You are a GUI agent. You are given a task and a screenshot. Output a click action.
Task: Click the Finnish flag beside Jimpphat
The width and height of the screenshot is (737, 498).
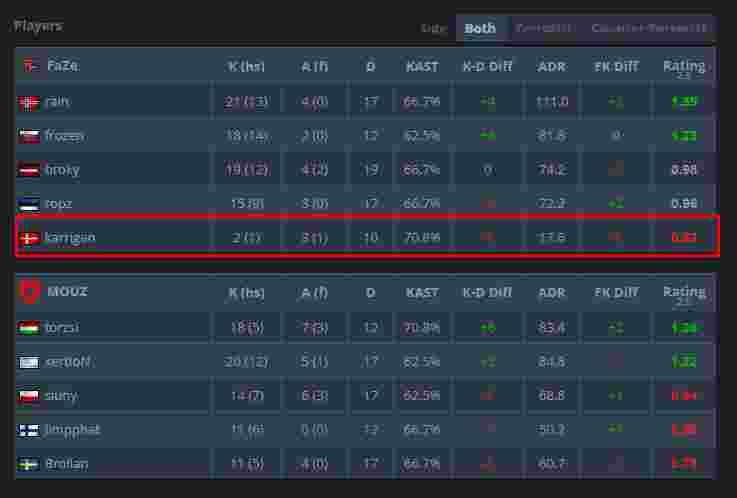pyautogui.click(x=29, y=430)
